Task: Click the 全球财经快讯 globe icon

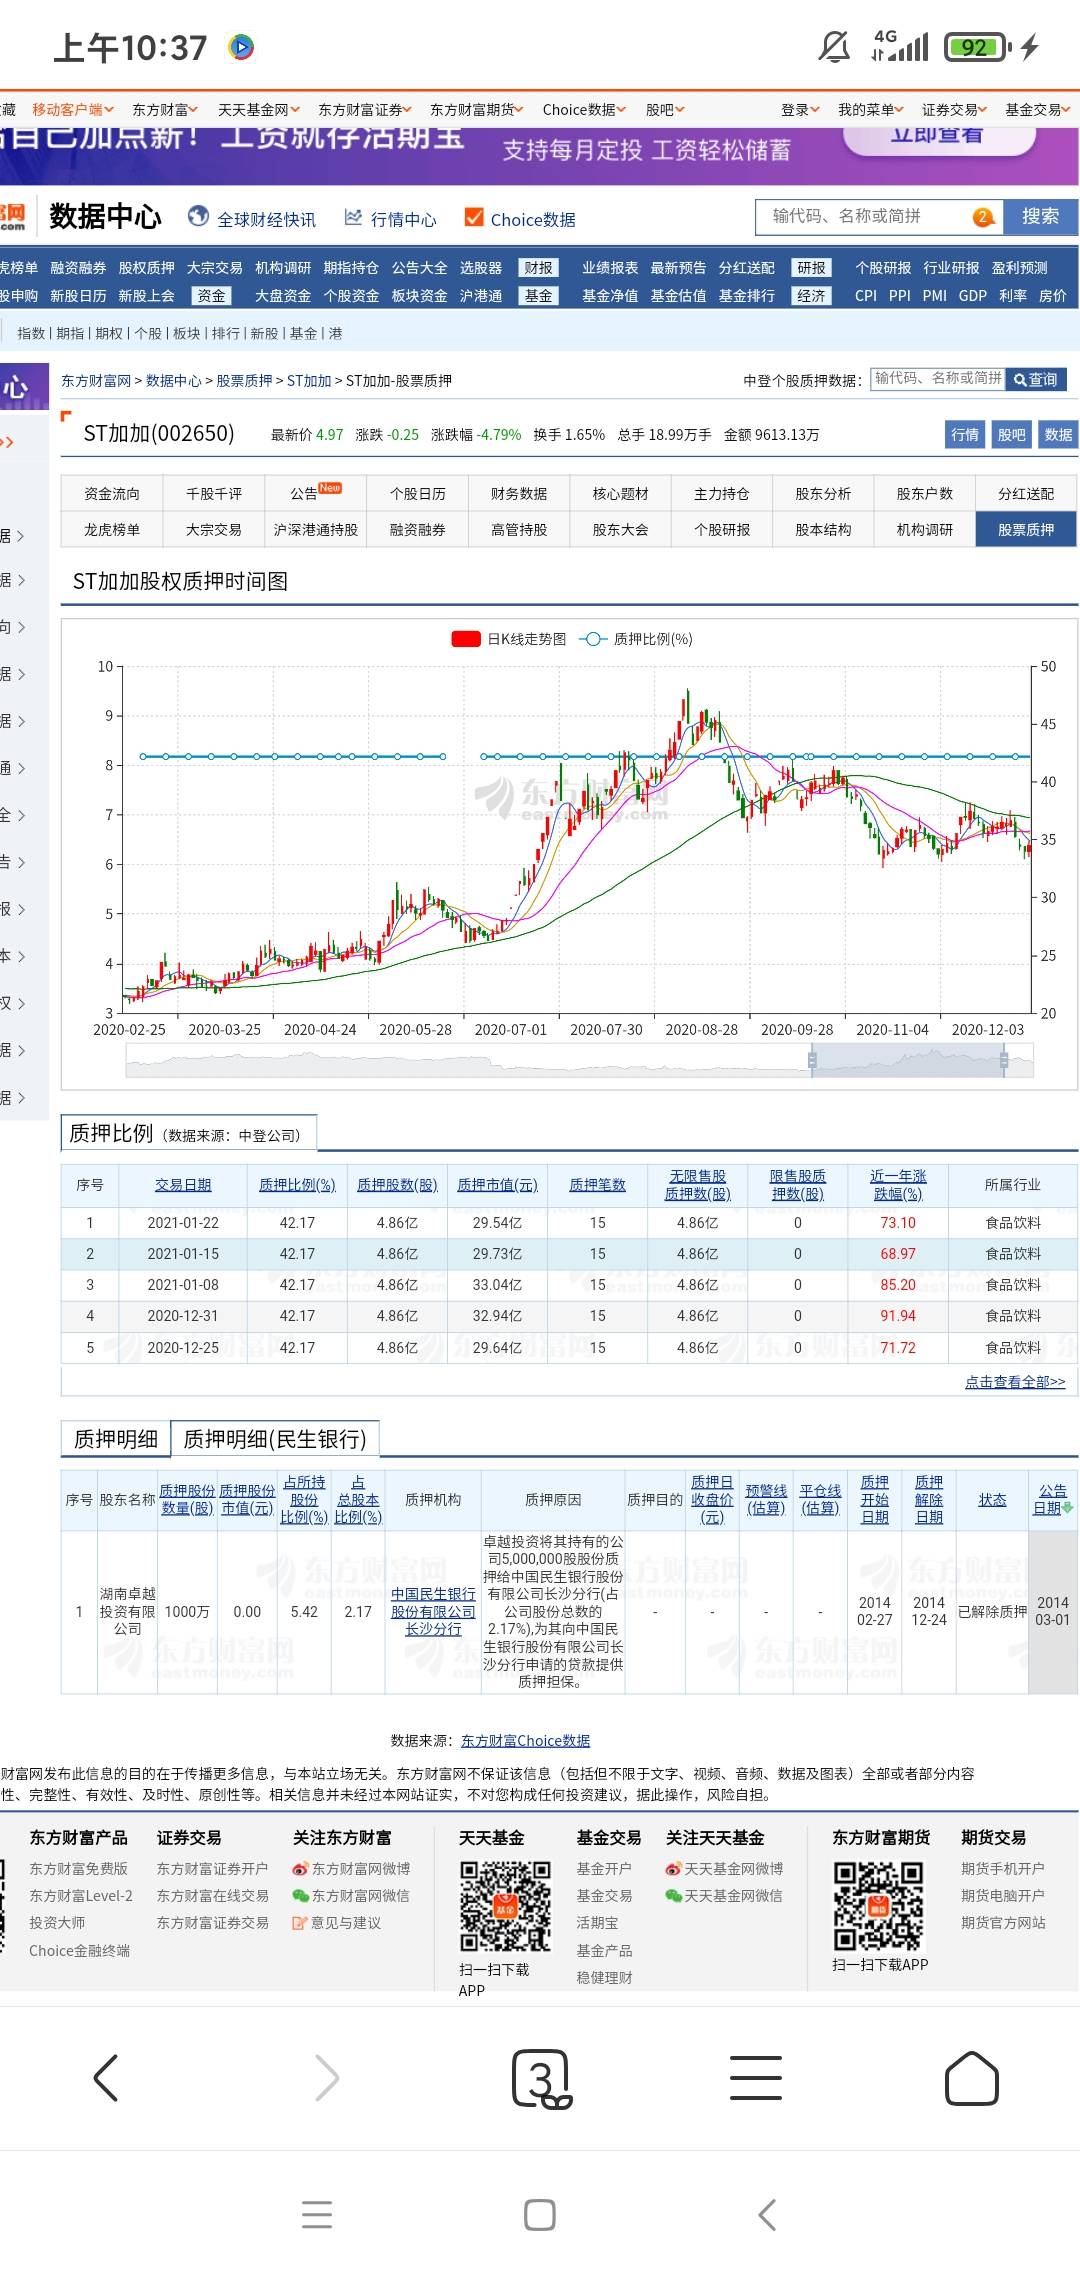Action: click(x=199, y=216)
